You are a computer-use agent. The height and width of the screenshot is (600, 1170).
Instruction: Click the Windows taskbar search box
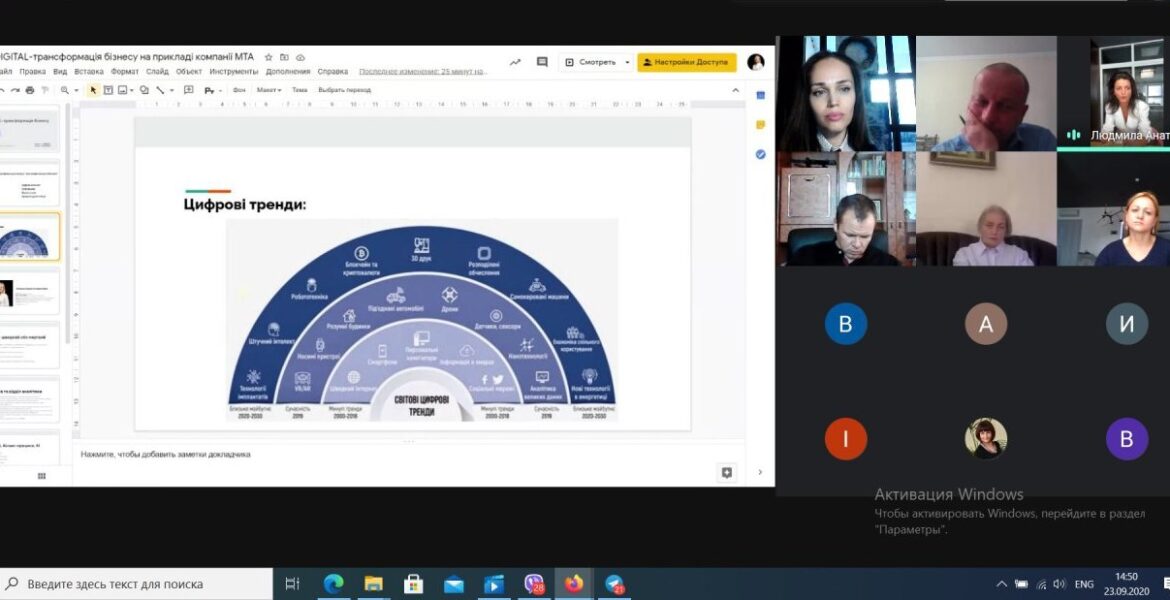point(137,584)
